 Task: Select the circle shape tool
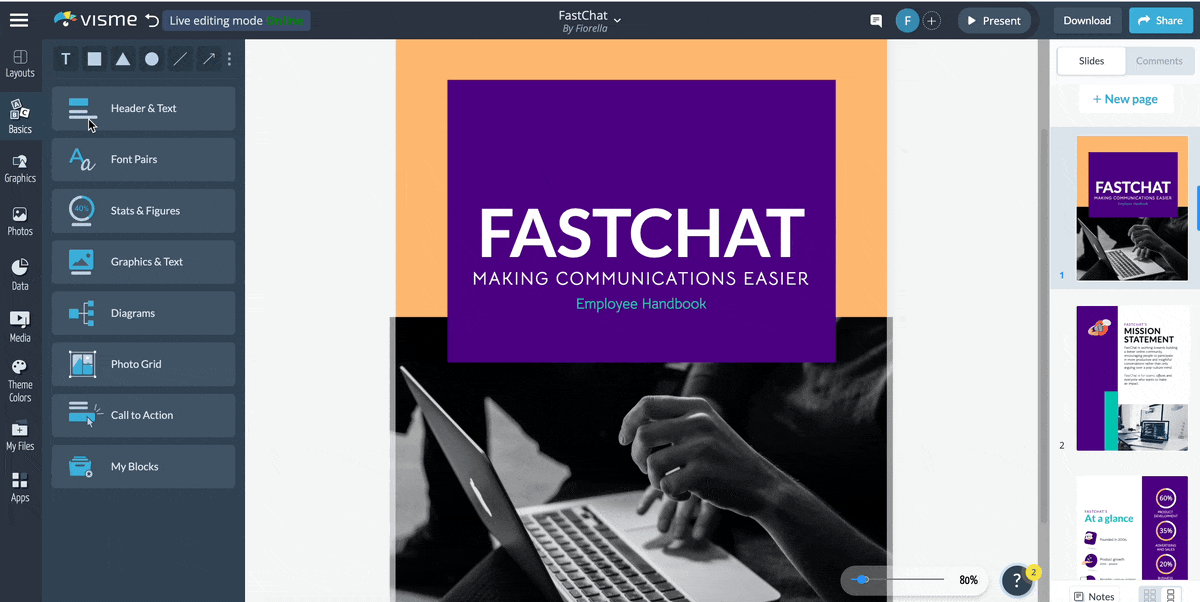tap(151, 59)
